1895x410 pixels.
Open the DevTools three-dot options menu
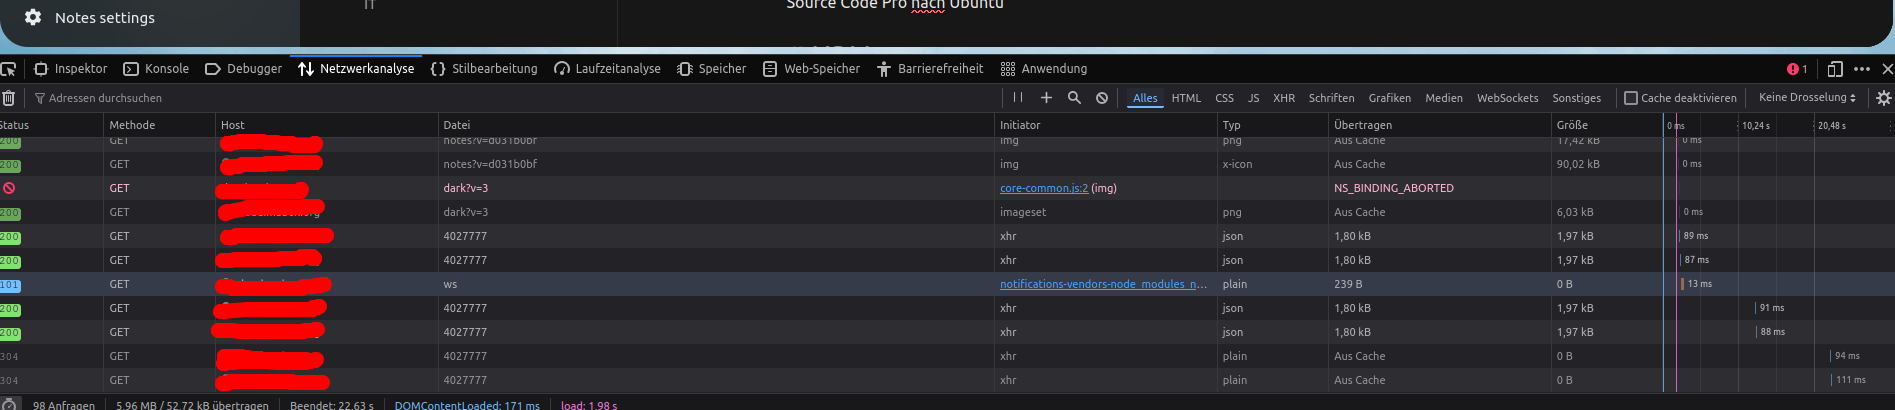(x=1861, y=69)
